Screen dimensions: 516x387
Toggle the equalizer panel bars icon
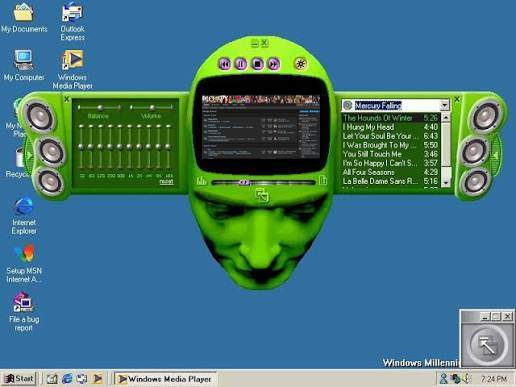201,181
